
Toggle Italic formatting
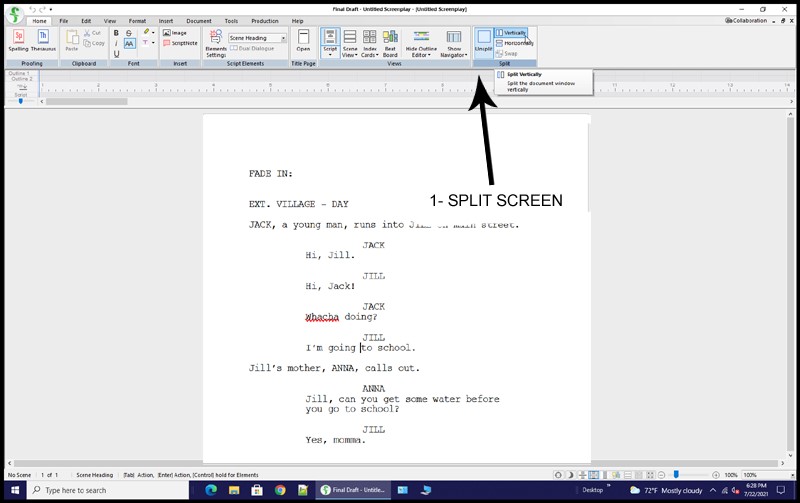(116, 43)
